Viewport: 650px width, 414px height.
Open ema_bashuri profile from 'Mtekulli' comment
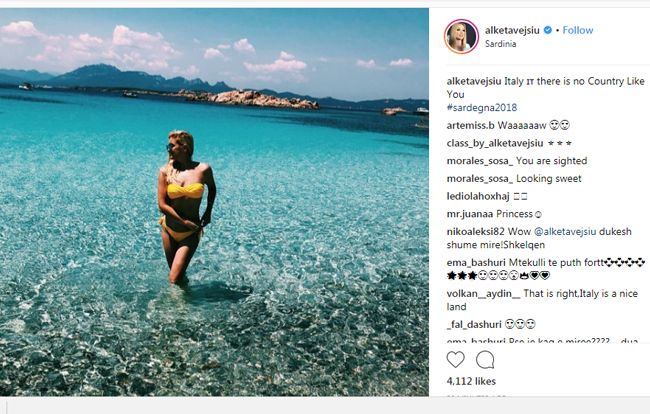(x=476, y=263)
